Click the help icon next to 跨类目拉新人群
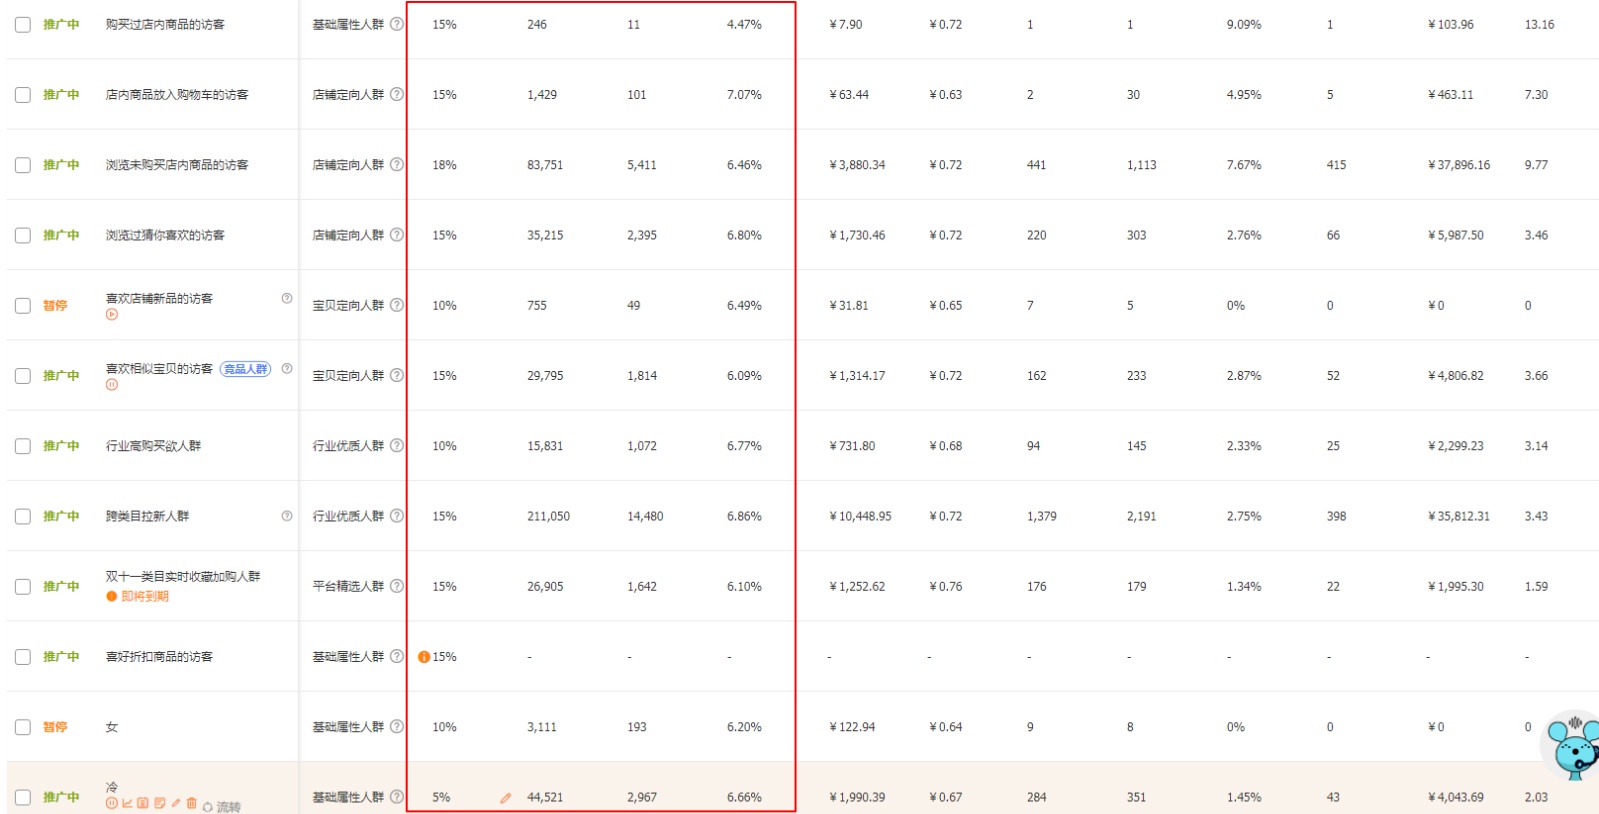 click(287, 516)
